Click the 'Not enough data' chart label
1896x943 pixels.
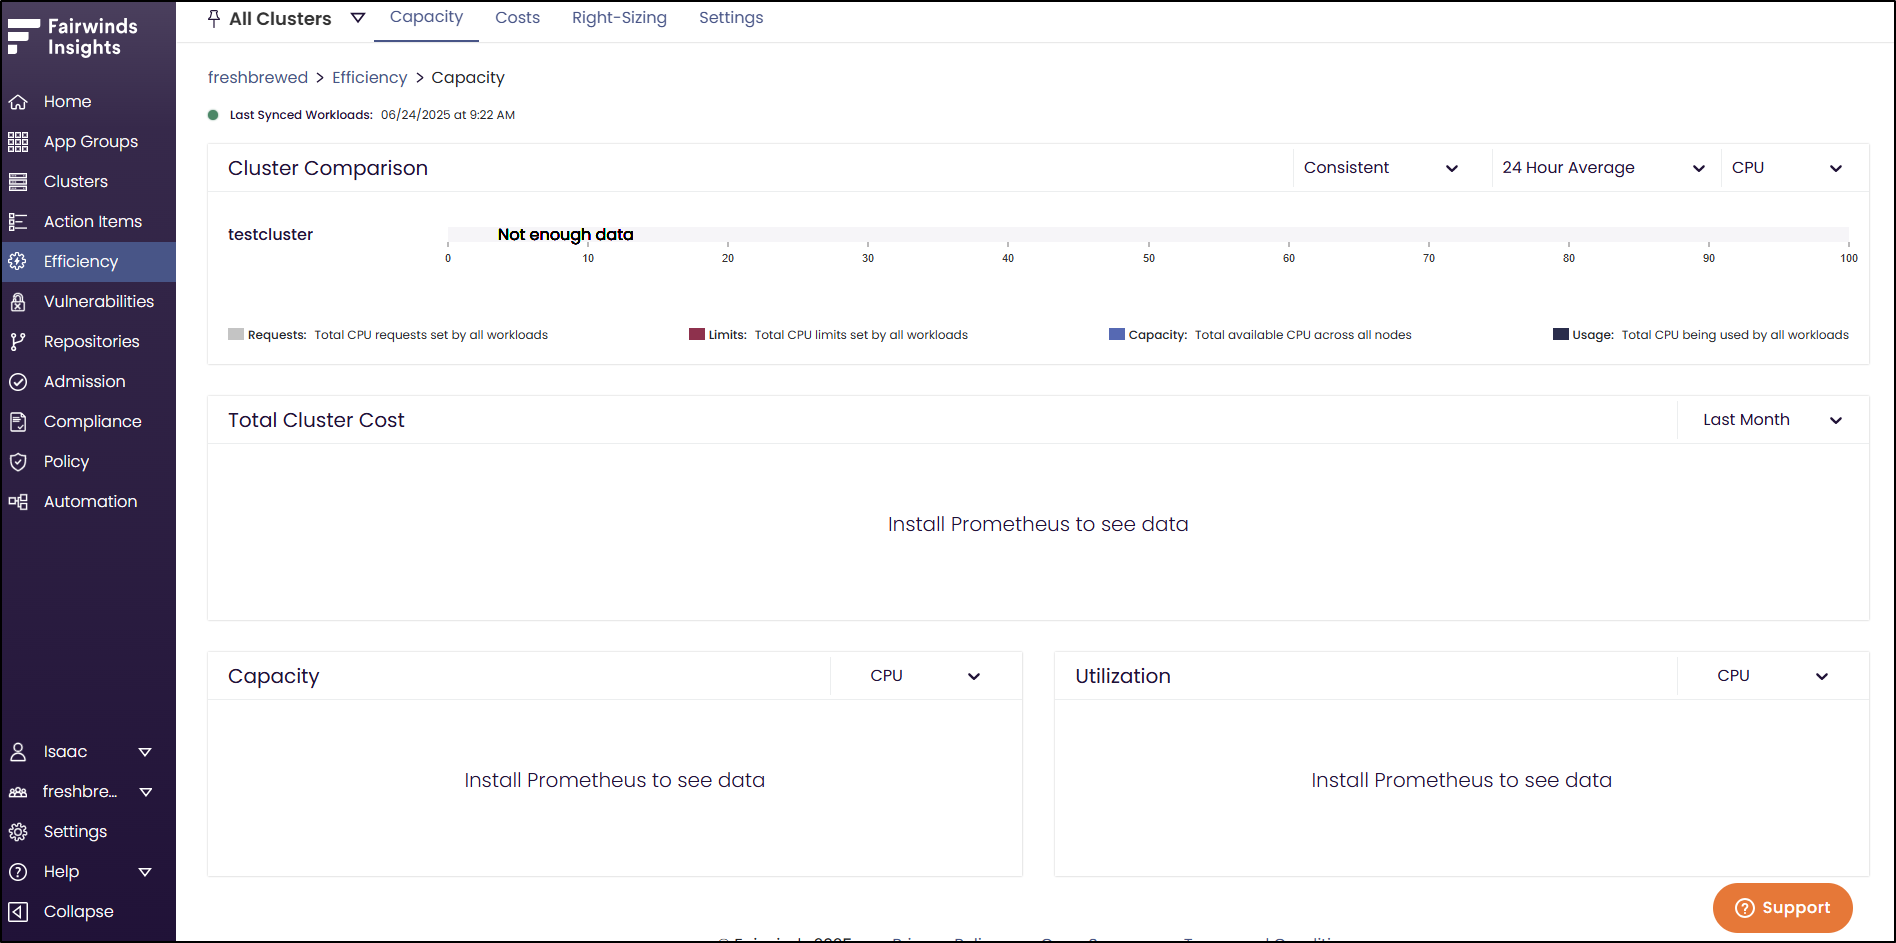[565, 234]
